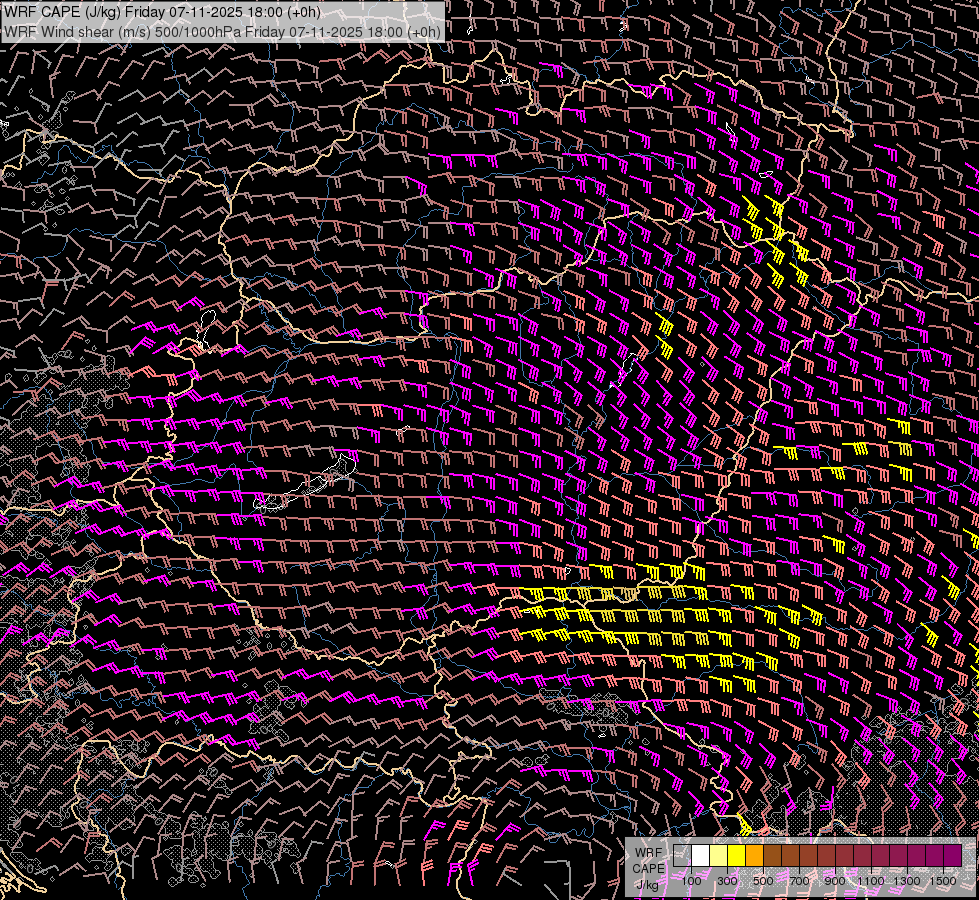This screenshot has height=900, width=979.
Task: Click the J/kg unit label in legend
Action: click(x=647, y=885)
